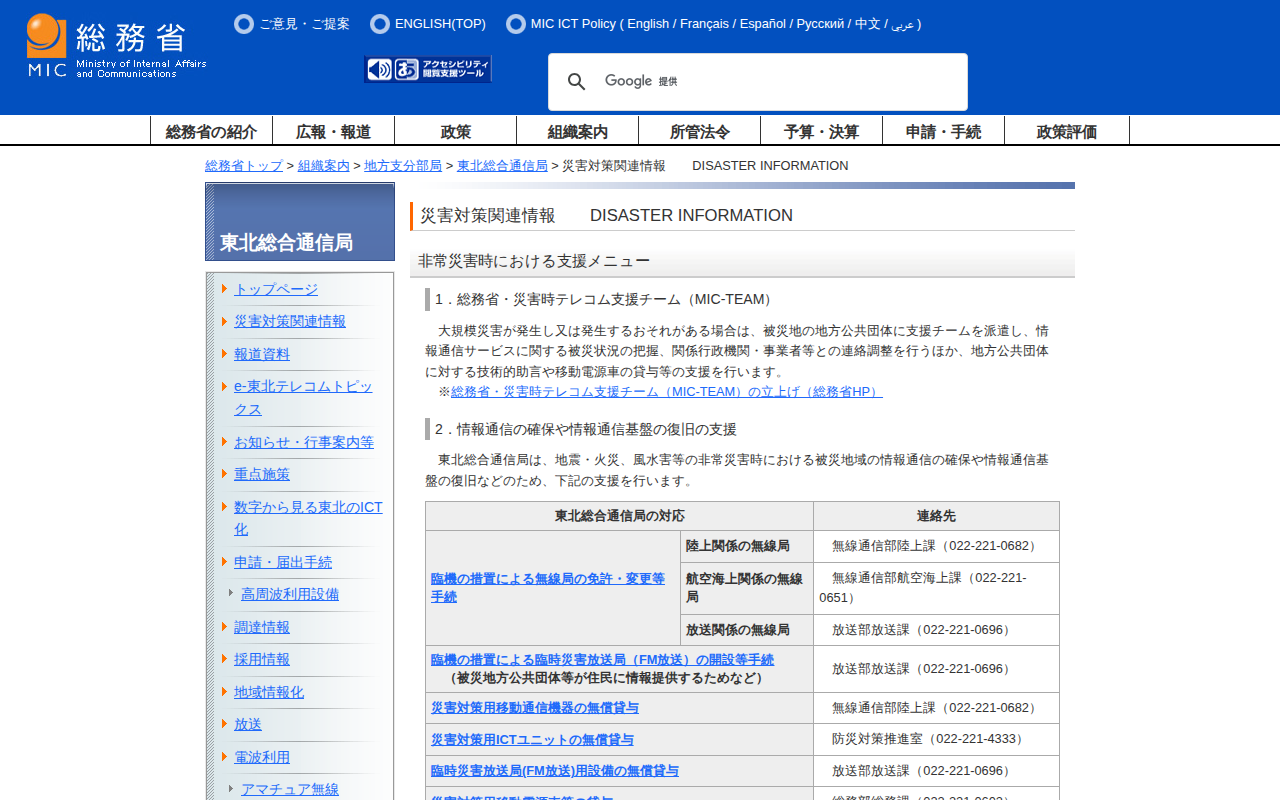Click the orange arrow beside 報道資料
Viewport: 1280px width, 800px height.
point(225,354)
